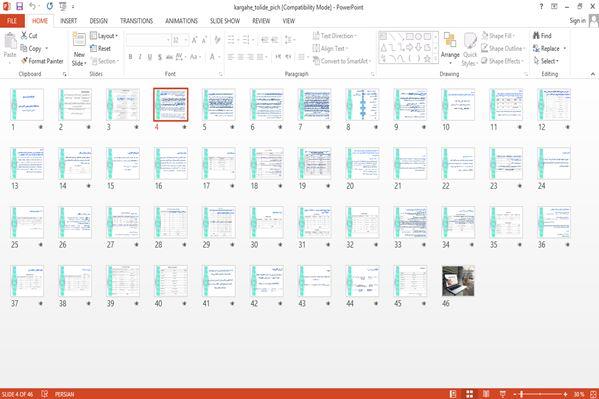
Task: Click the Redo/Repeat icon in the title bar
Action: click(50, 6)
